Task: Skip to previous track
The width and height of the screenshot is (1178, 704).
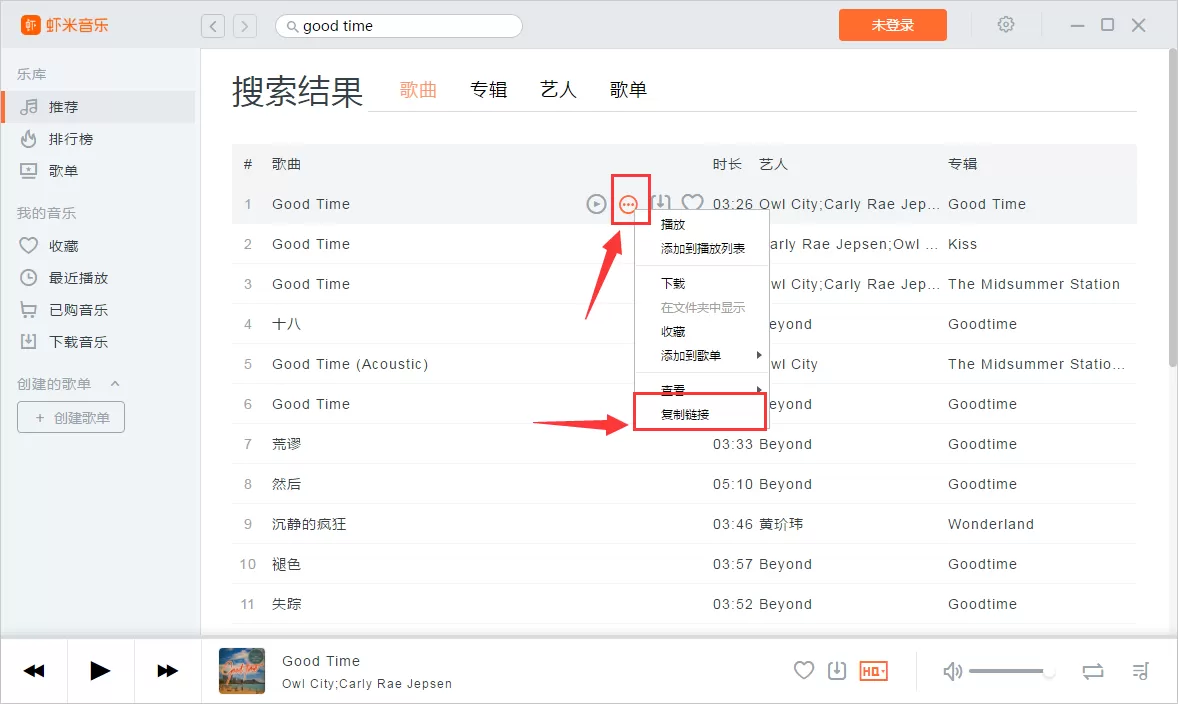Action: coord(34,671)
